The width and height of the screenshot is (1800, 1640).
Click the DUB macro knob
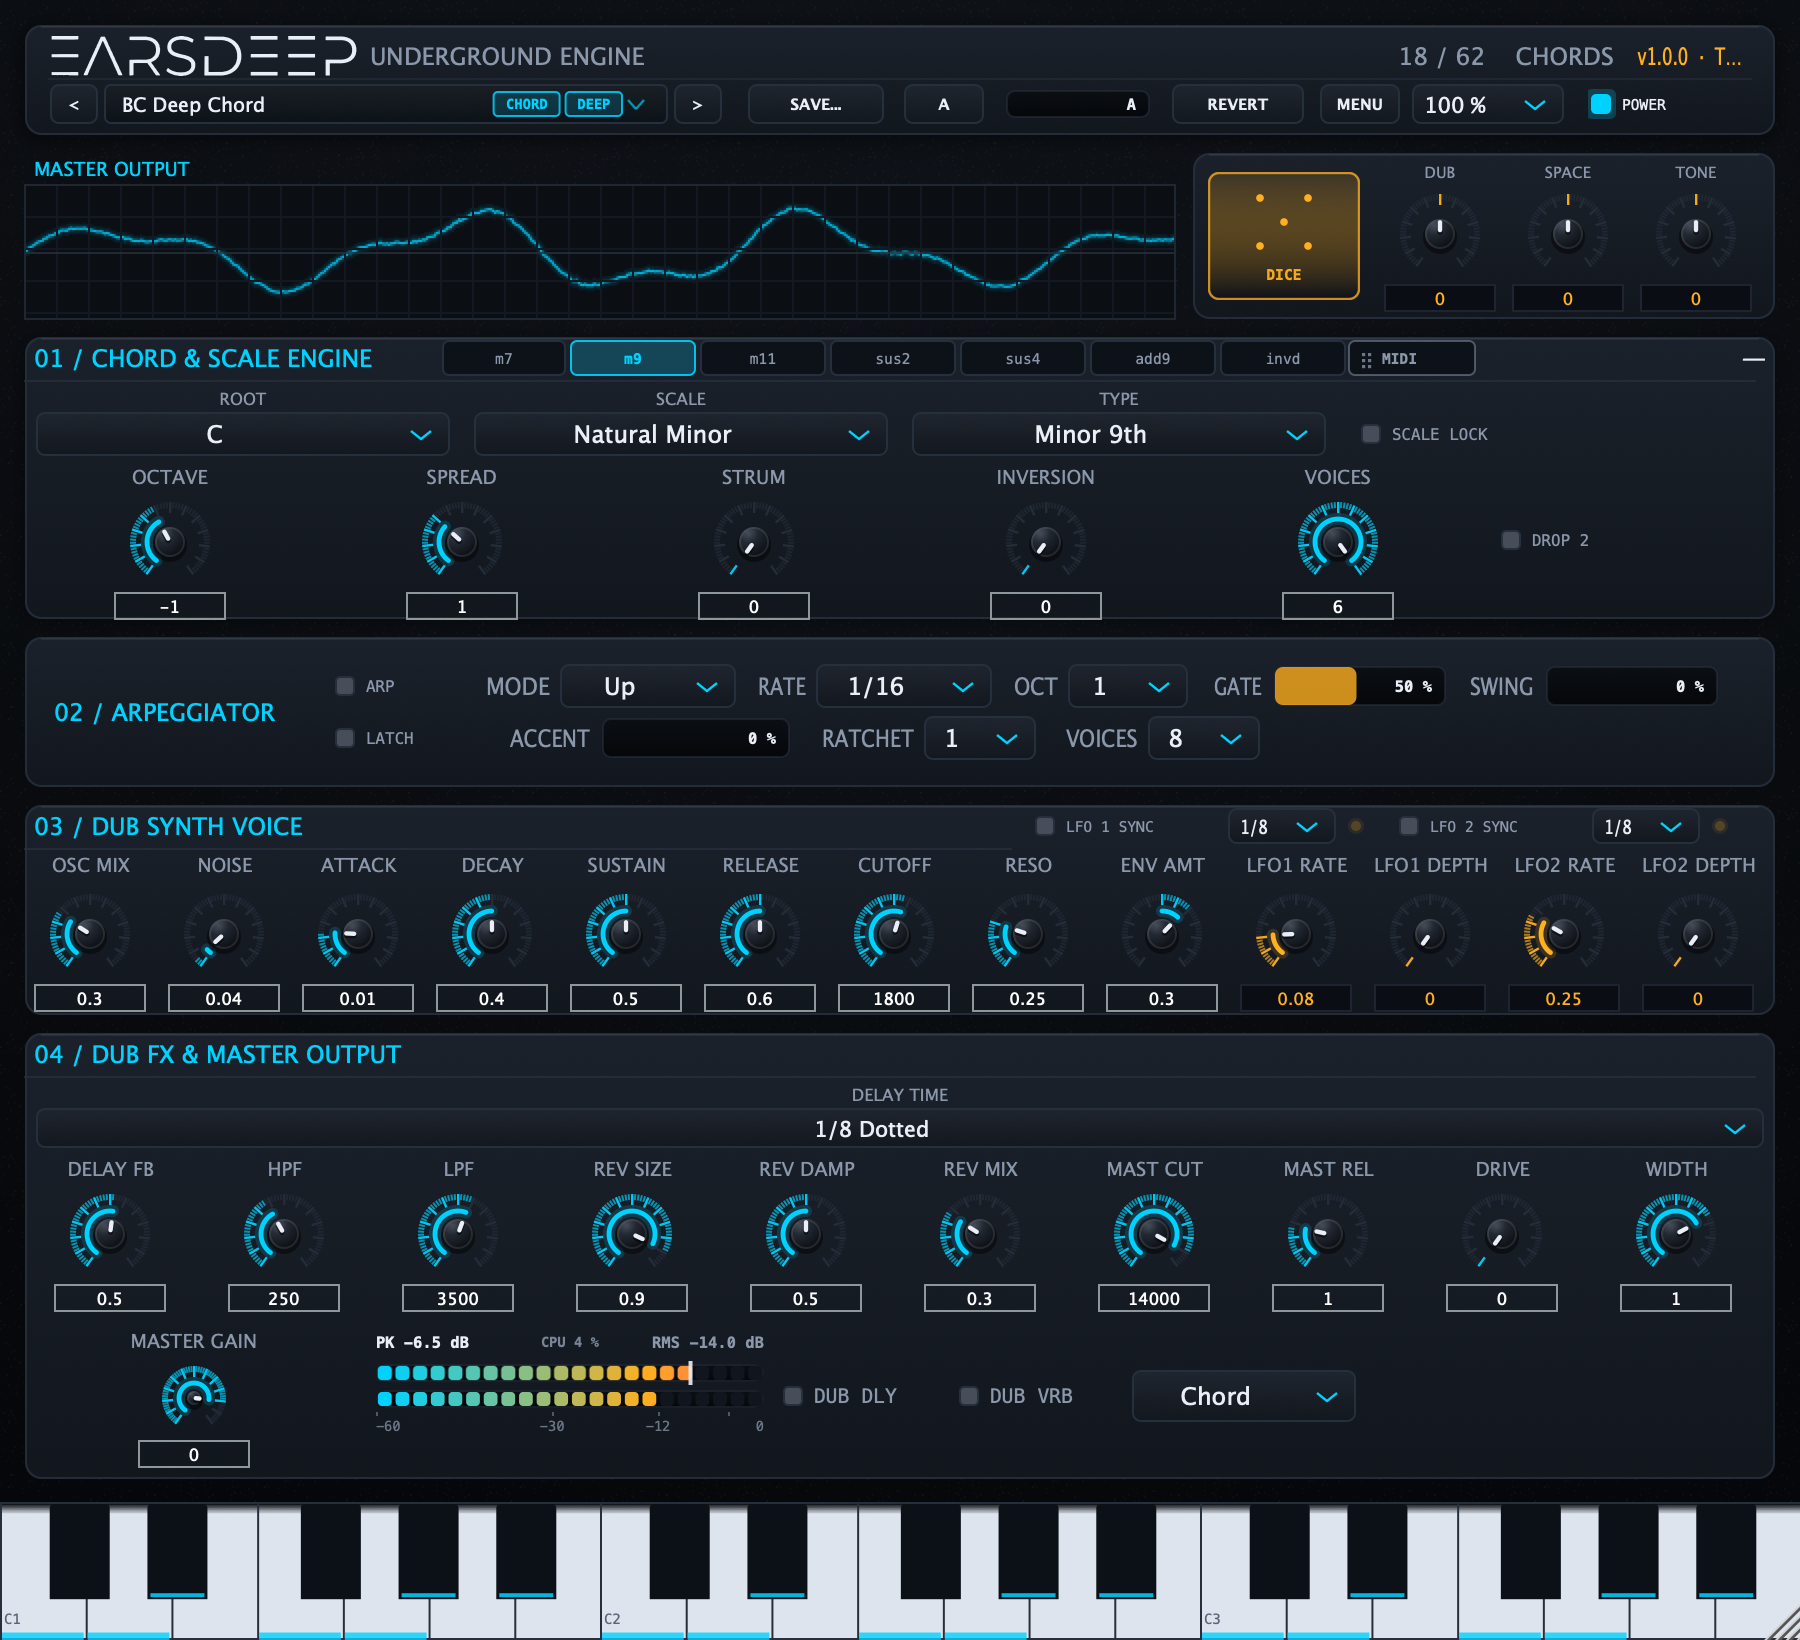(x=1439, y=233)
